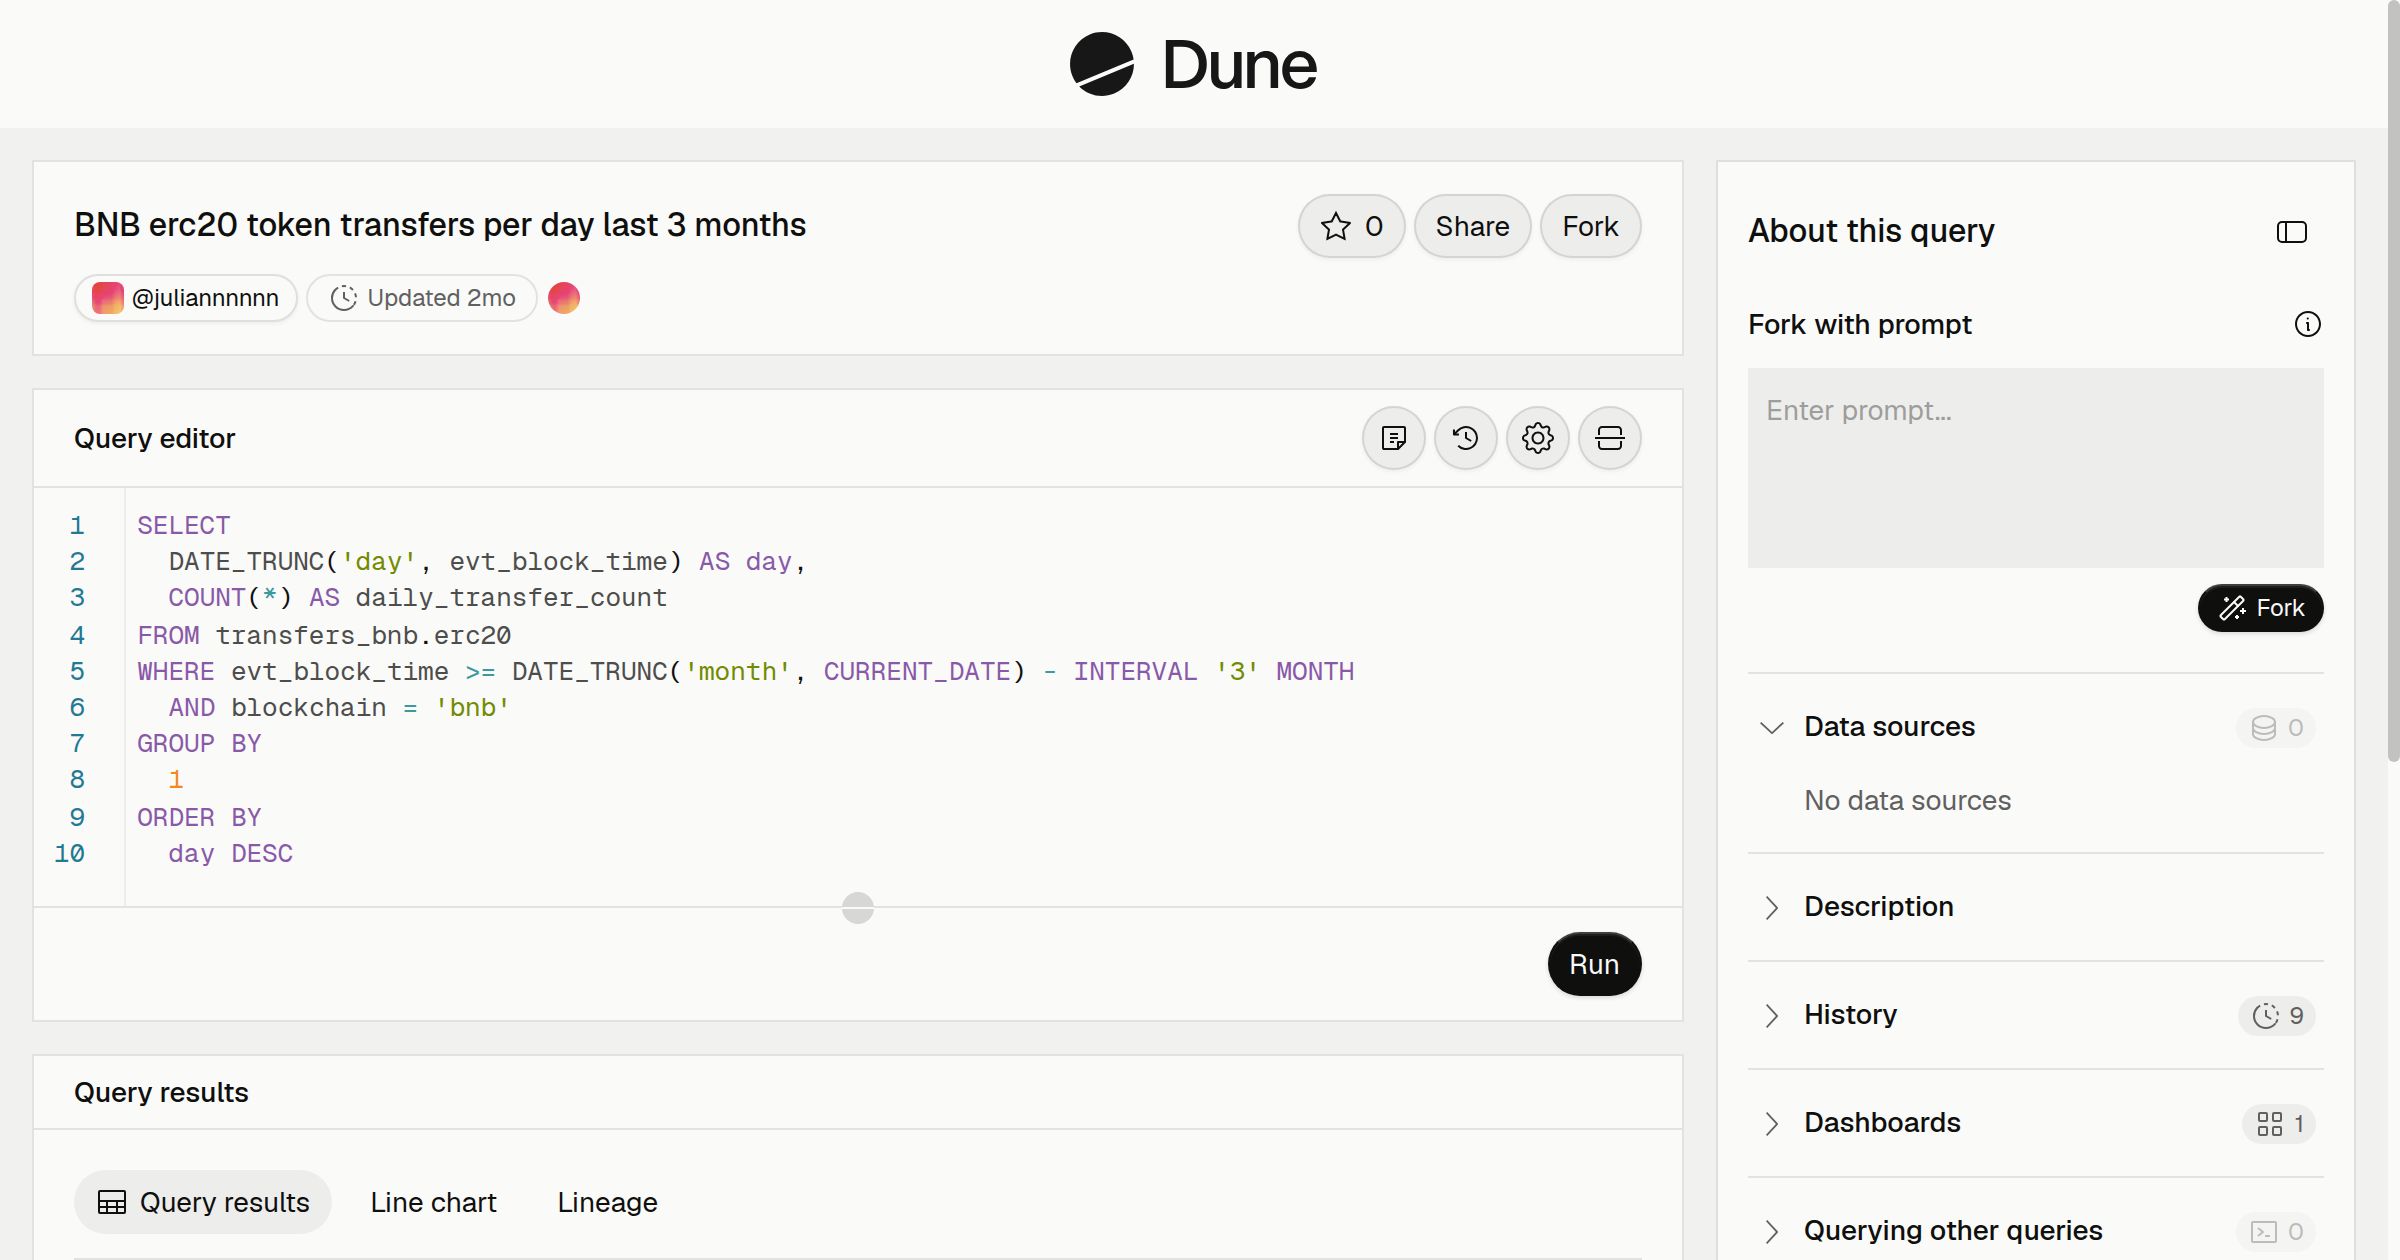Click Querying other queries count badge
Image resolution: width=2400 pixels, height=1260 pixels.
(2276, 1232)
